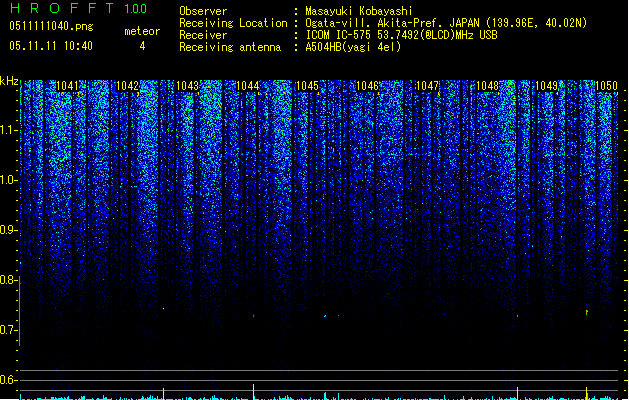Click the 0.6 kHz axis label
629x400 pixels.
point(8,380)
